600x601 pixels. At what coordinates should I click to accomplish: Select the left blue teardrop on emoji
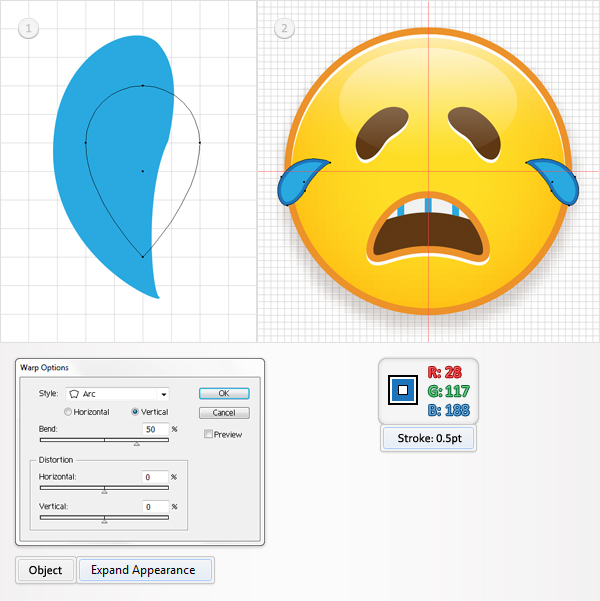pos(302,181)
